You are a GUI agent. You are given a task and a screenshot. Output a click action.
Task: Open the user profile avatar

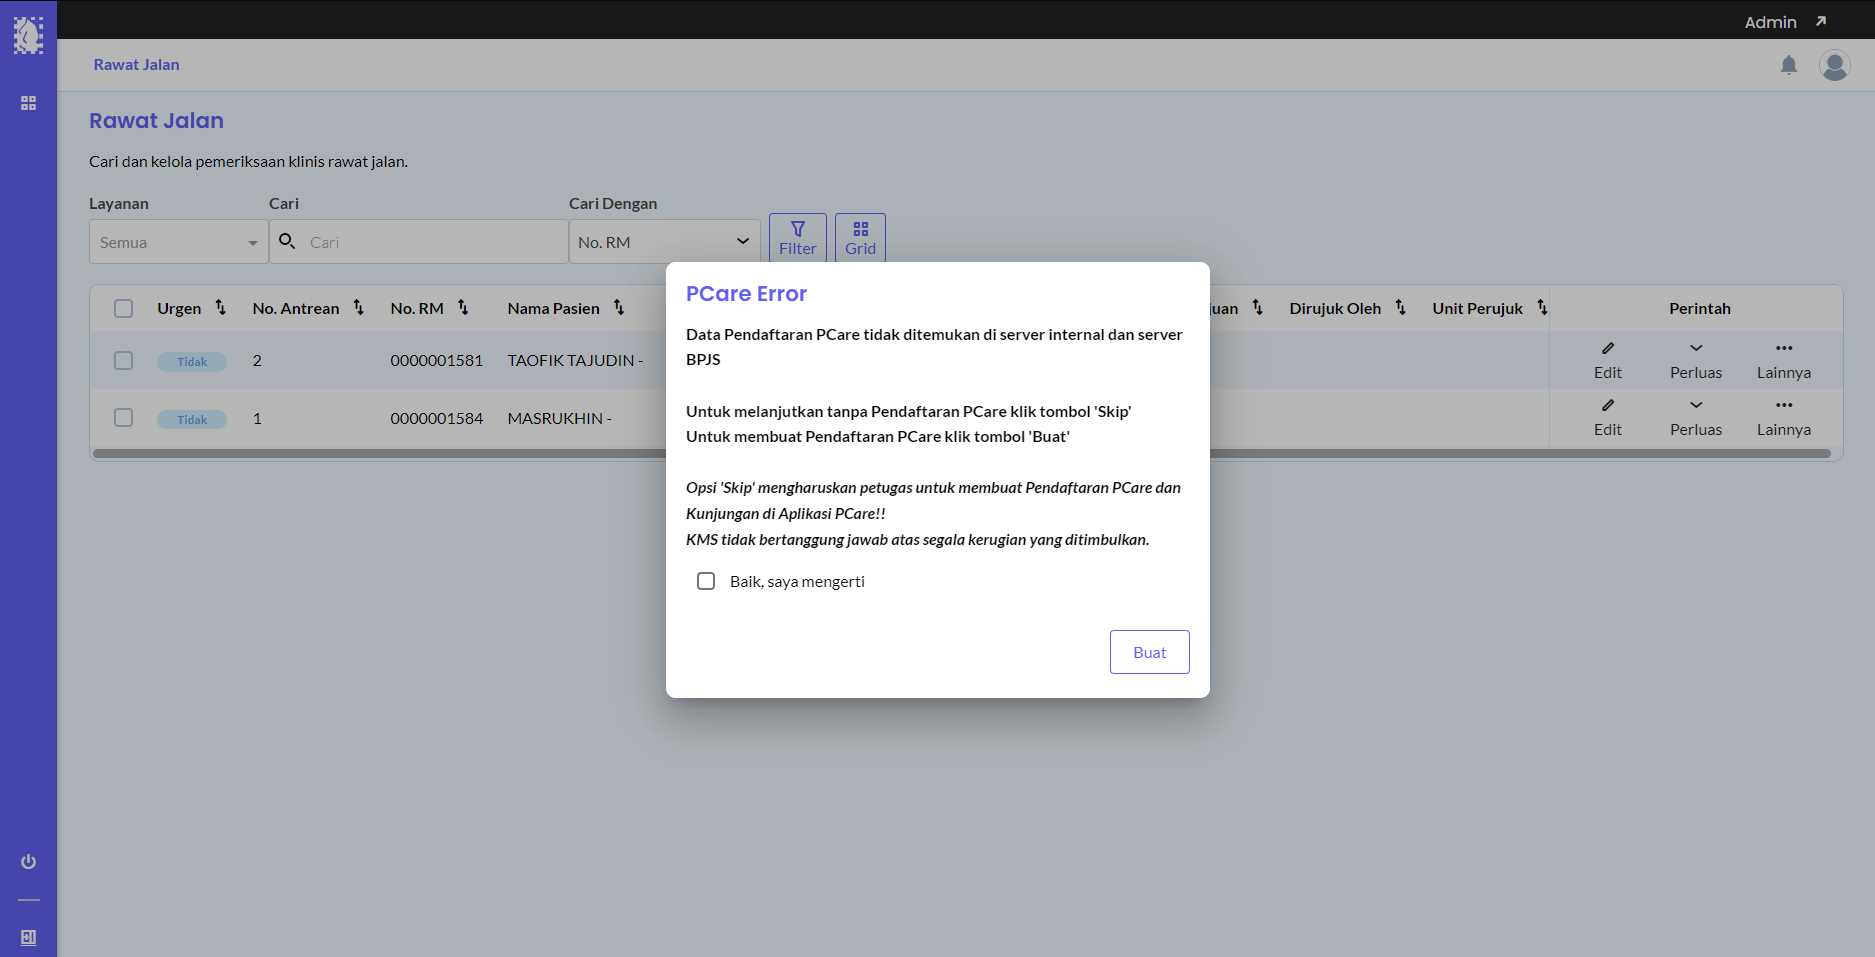tap(1835, 65)
